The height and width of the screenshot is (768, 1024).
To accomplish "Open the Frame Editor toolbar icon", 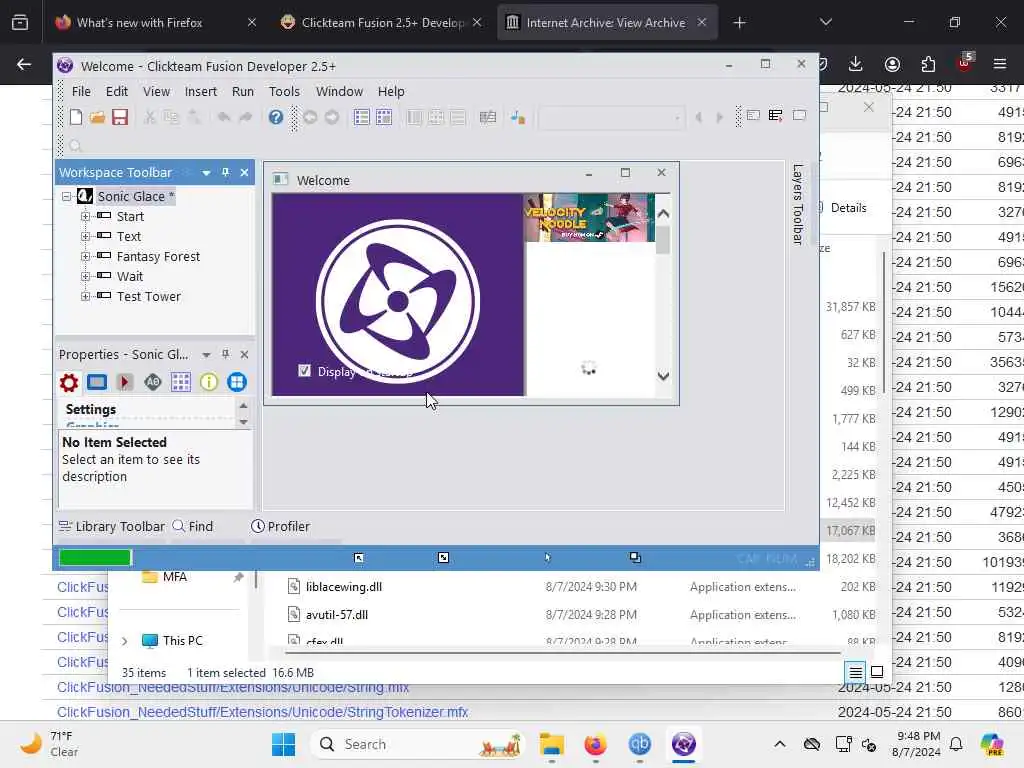I will pyautogui.click(x=384, y=117).
